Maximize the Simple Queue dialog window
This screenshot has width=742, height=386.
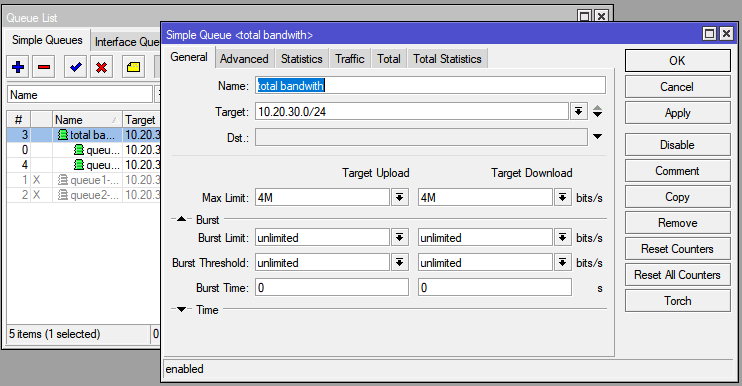click(709, 34)
